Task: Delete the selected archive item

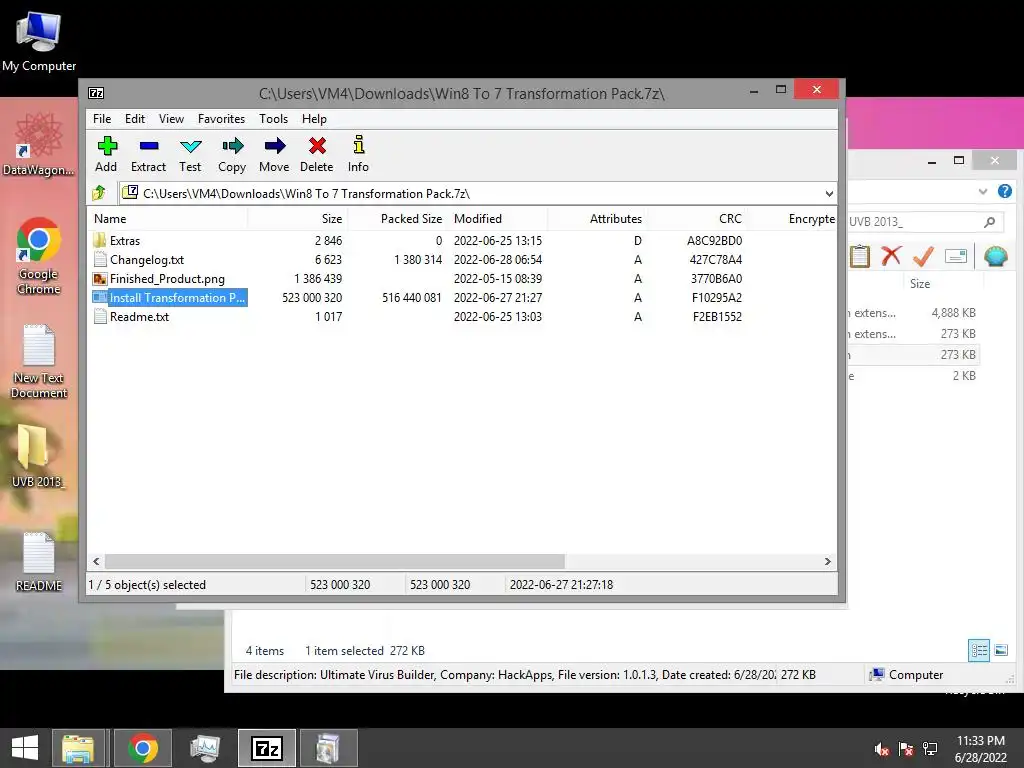Action: click(x=317, y=154)
